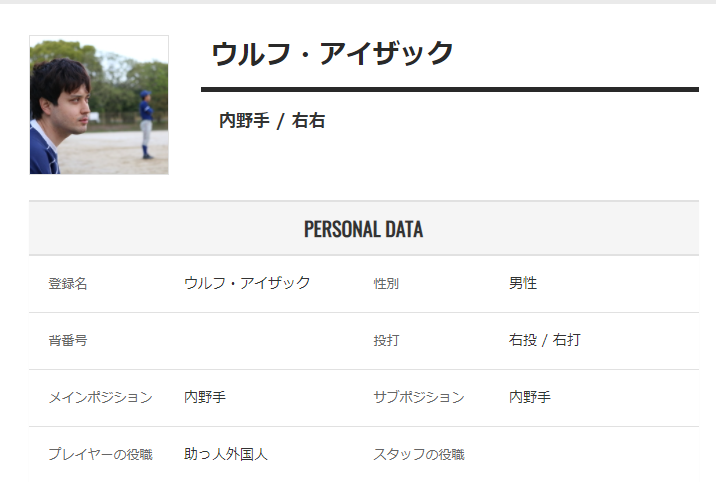Image resolution: width=716 pixels, height=482 pixels.
Task: Select the メインポジション value 内野手
Action: 205,397
